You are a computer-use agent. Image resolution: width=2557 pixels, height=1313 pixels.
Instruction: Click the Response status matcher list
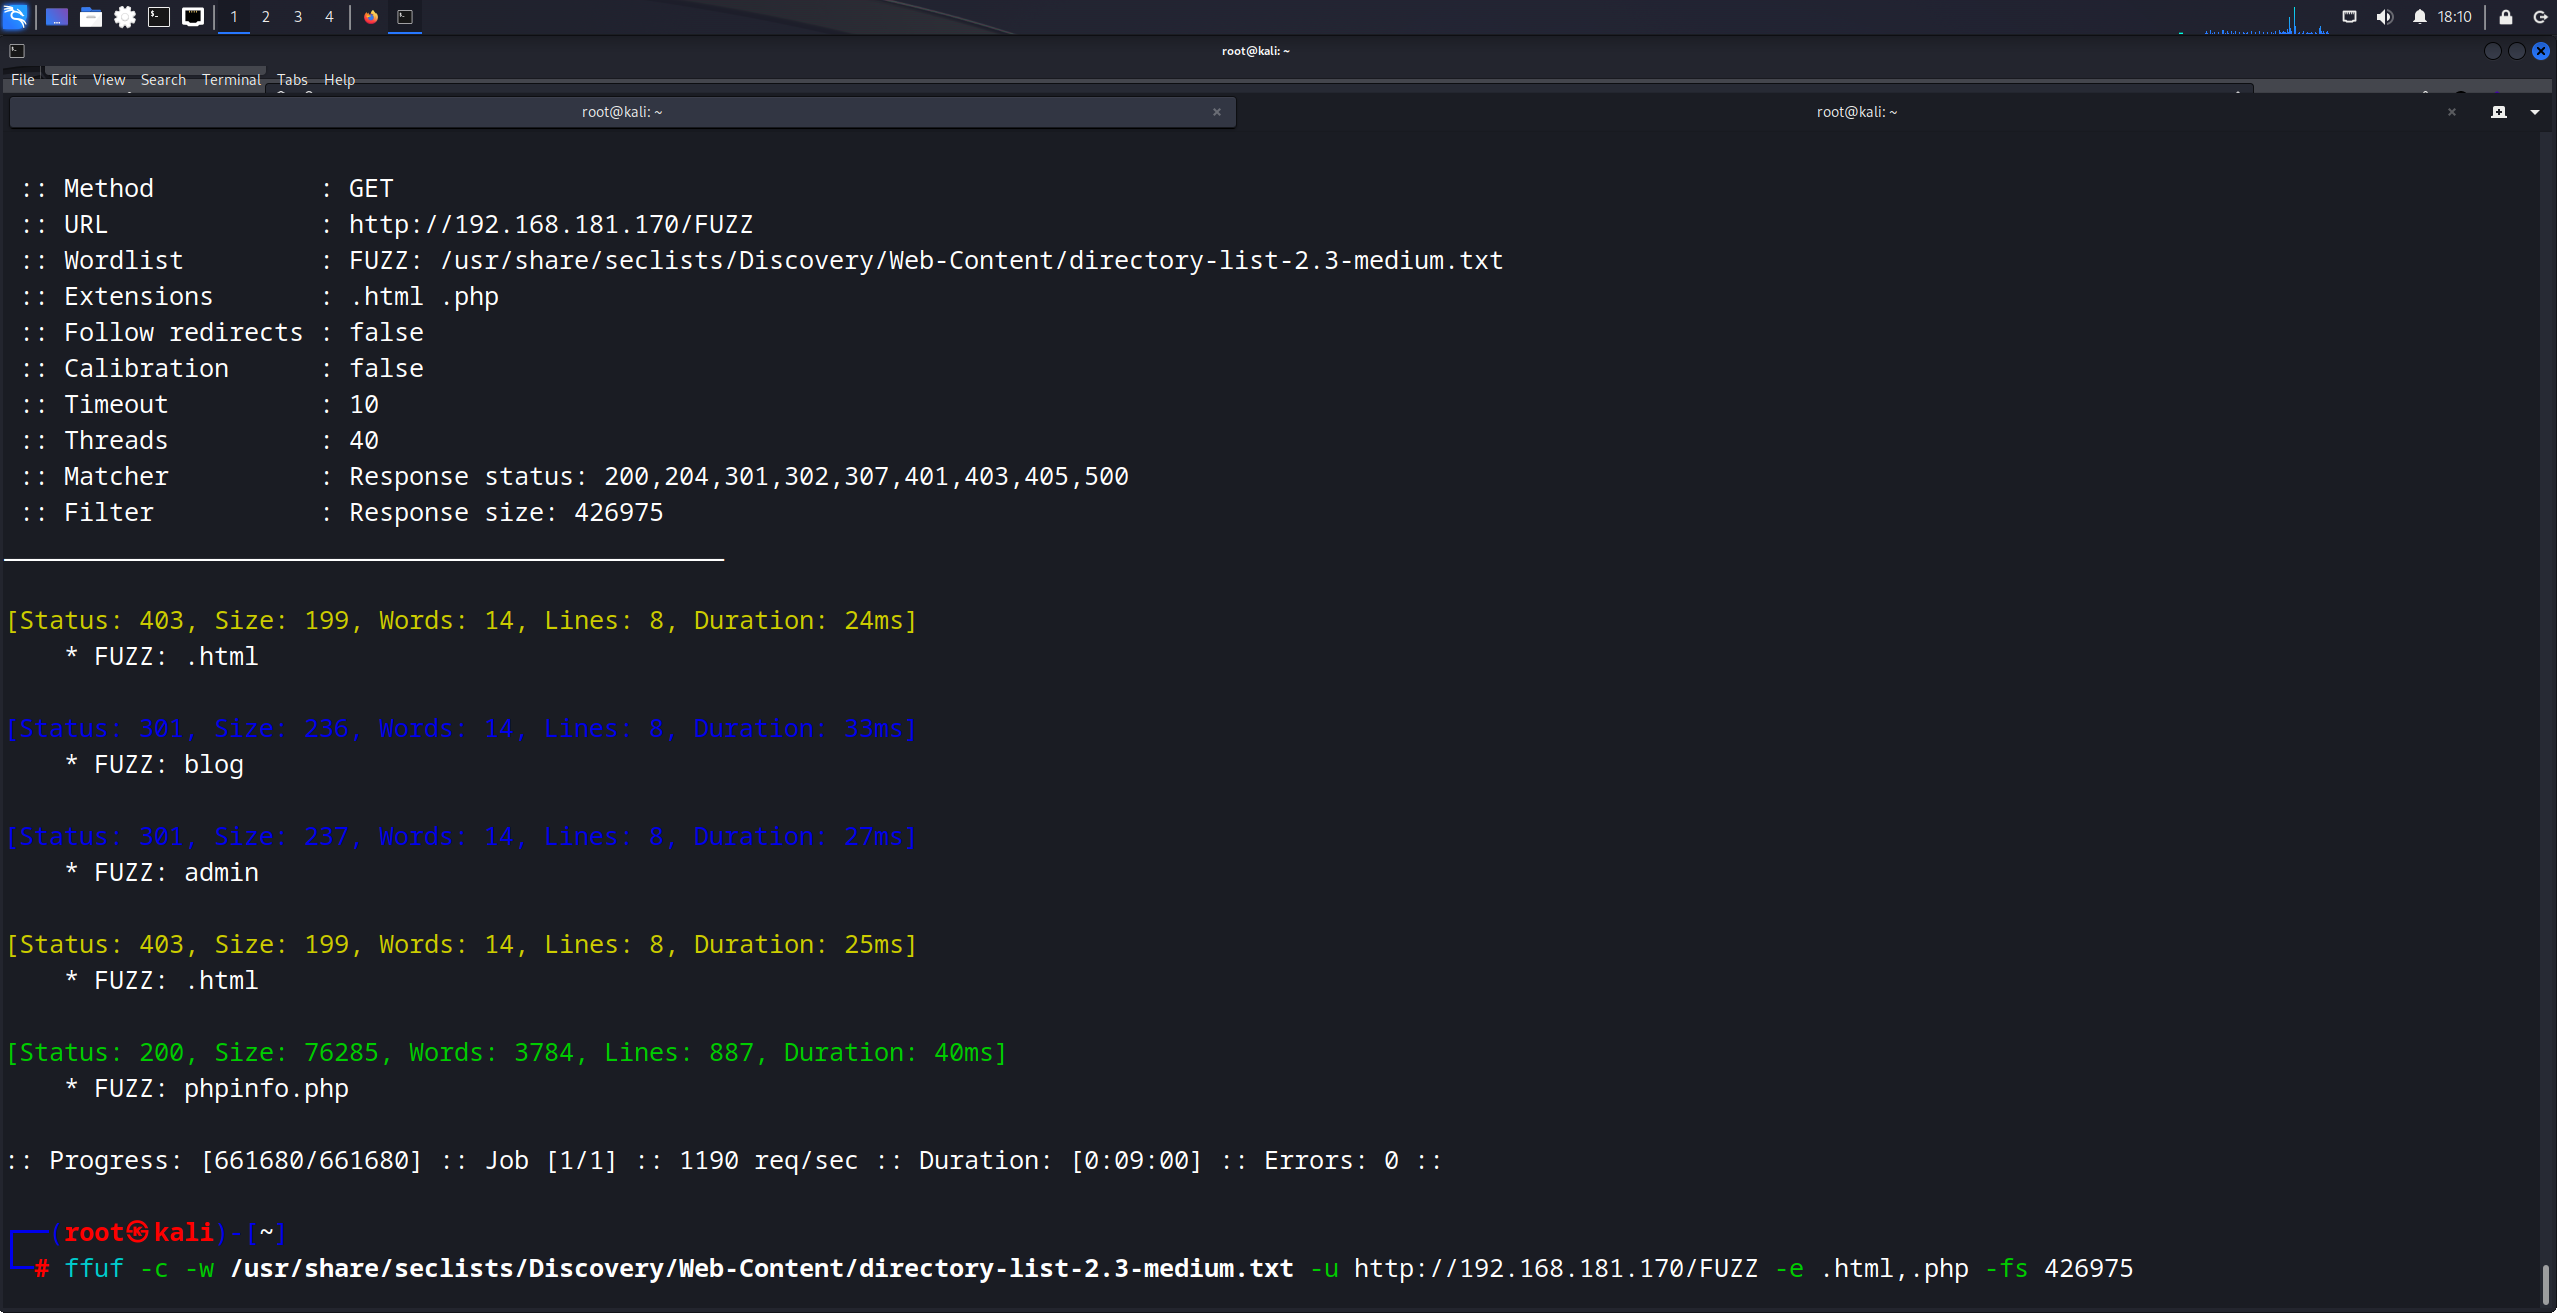866,476
